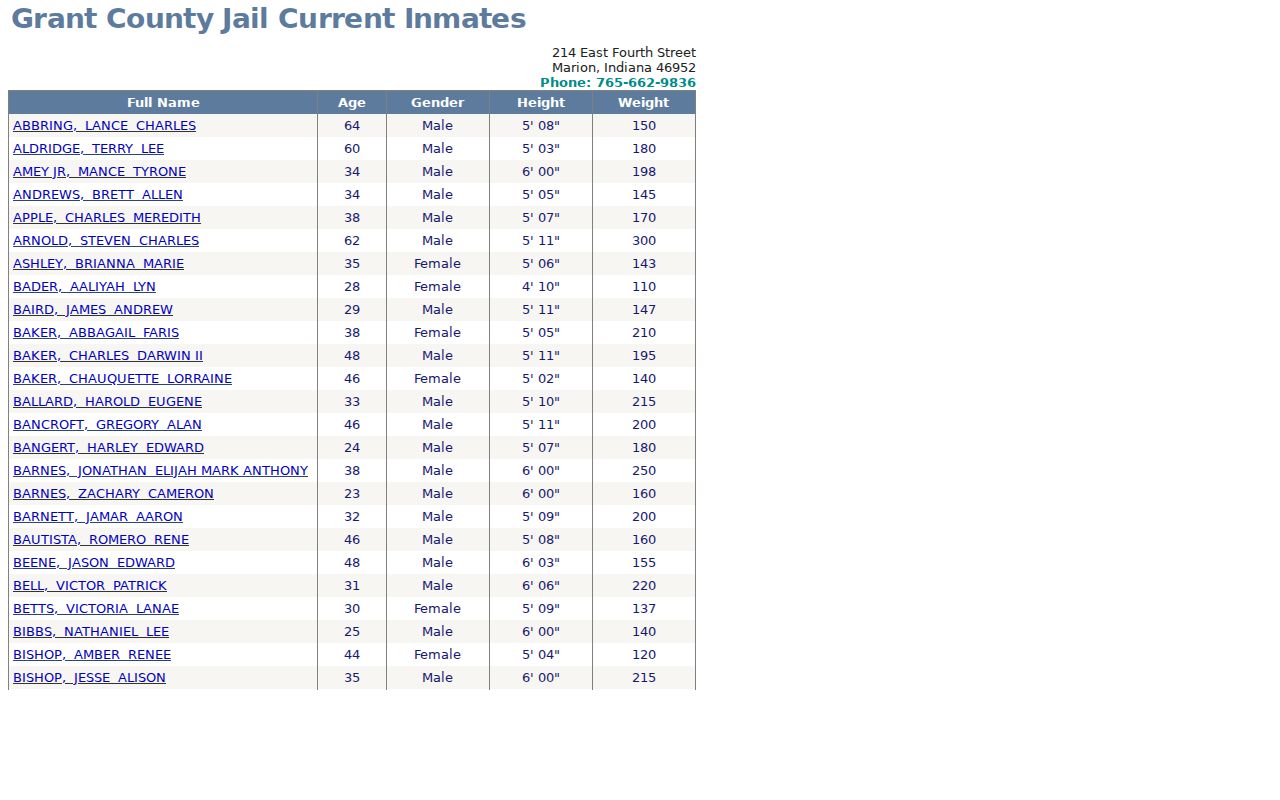Click BARNES, JONATHAN ELIJAH MARK ANTHONY link
Screen dimensions: 1280x800
coord(160,471)
